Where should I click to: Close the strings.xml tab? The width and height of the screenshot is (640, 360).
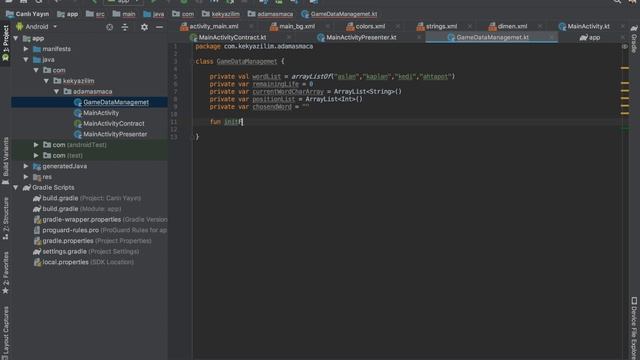(x=470, y=27)
